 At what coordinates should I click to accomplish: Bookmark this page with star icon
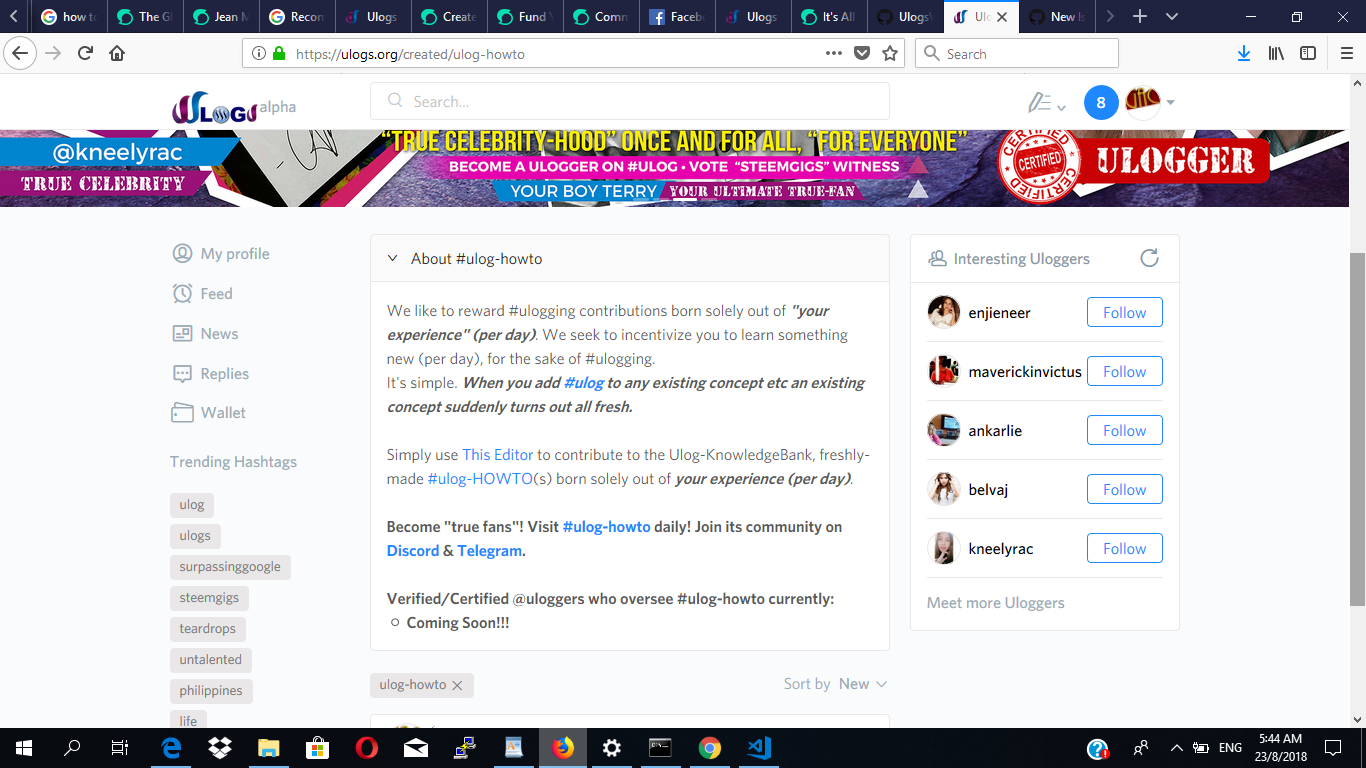890,54
